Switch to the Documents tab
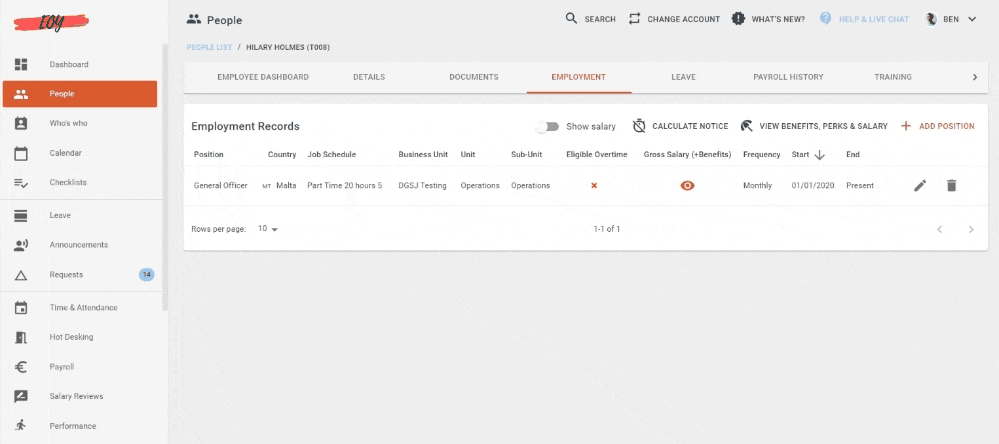The height and width of the screenshot is (444, 999). 473,77
